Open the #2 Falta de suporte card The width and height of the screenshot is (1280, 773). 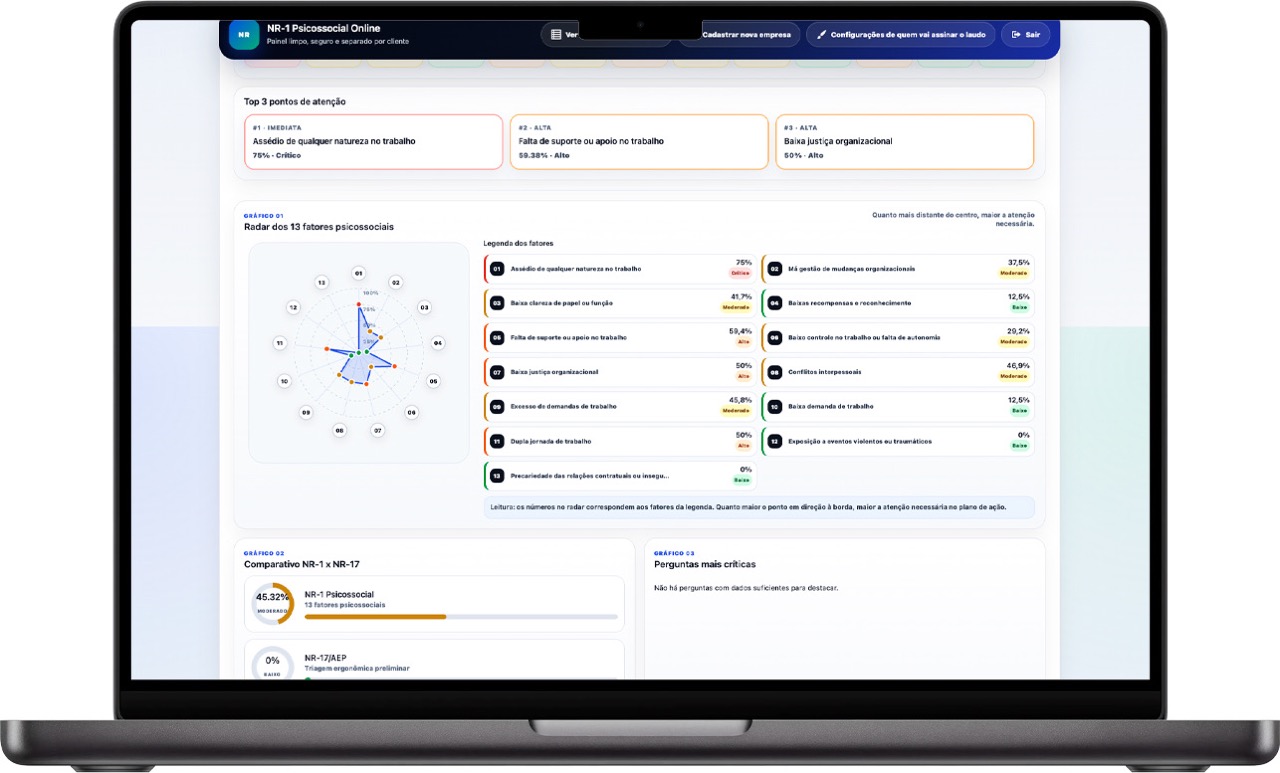click(x=639, y=142)
